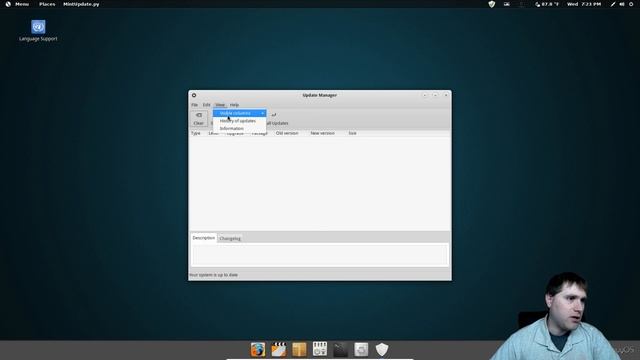Viewport: 640px width, 360px height.
Task: Open Language Support desktop icon
Action: click(x=38, y=31)
